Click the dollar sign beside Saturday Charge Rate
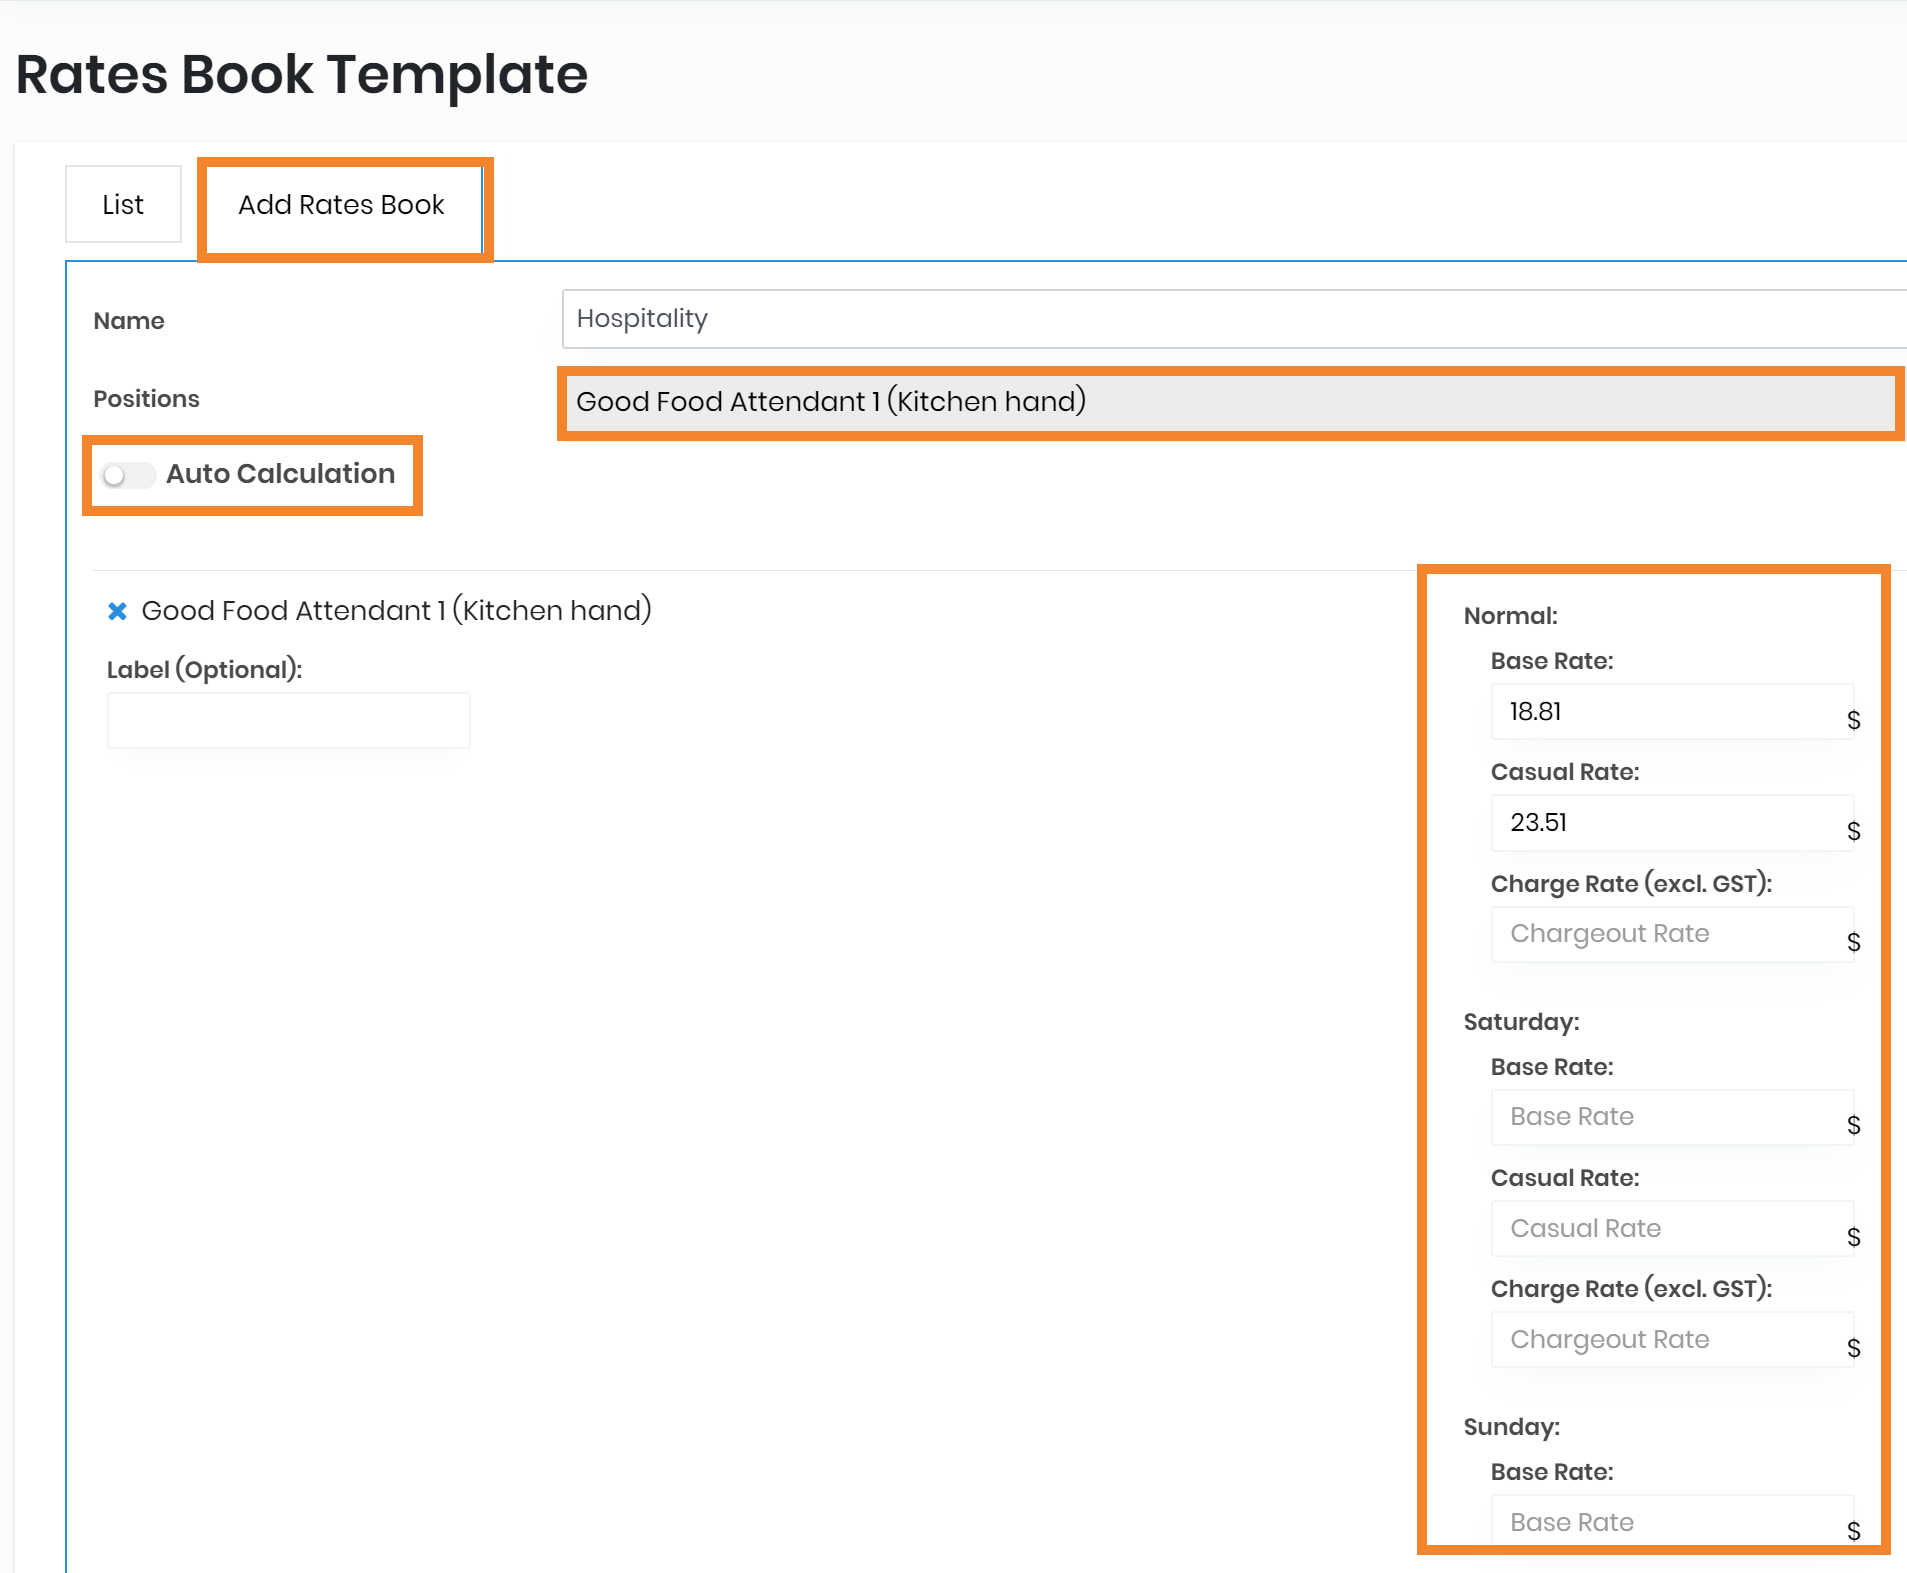Image resolution: width=1907 pixels, height=1573 pixels. 1853,1348
